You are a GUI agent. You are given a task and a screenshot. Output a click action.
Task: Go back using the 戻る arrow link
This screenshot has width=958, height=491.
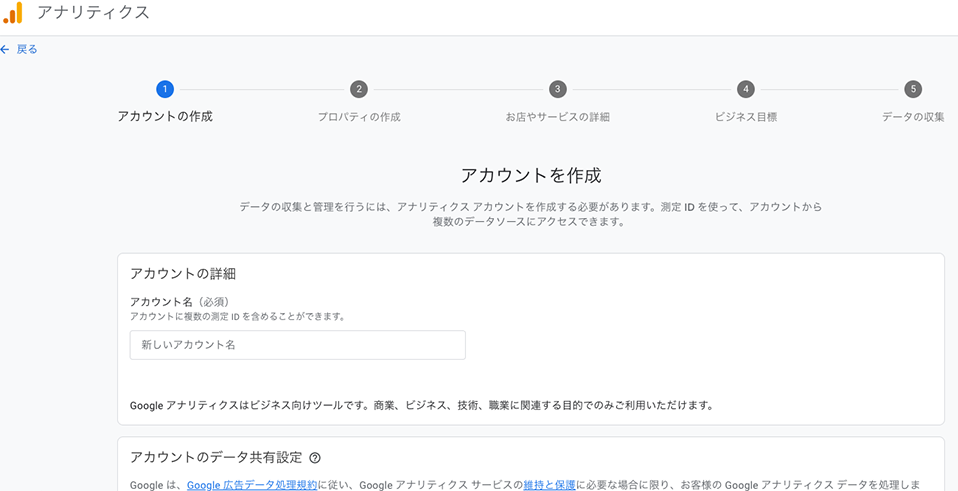pyautogui.click(x=19, y=49)
